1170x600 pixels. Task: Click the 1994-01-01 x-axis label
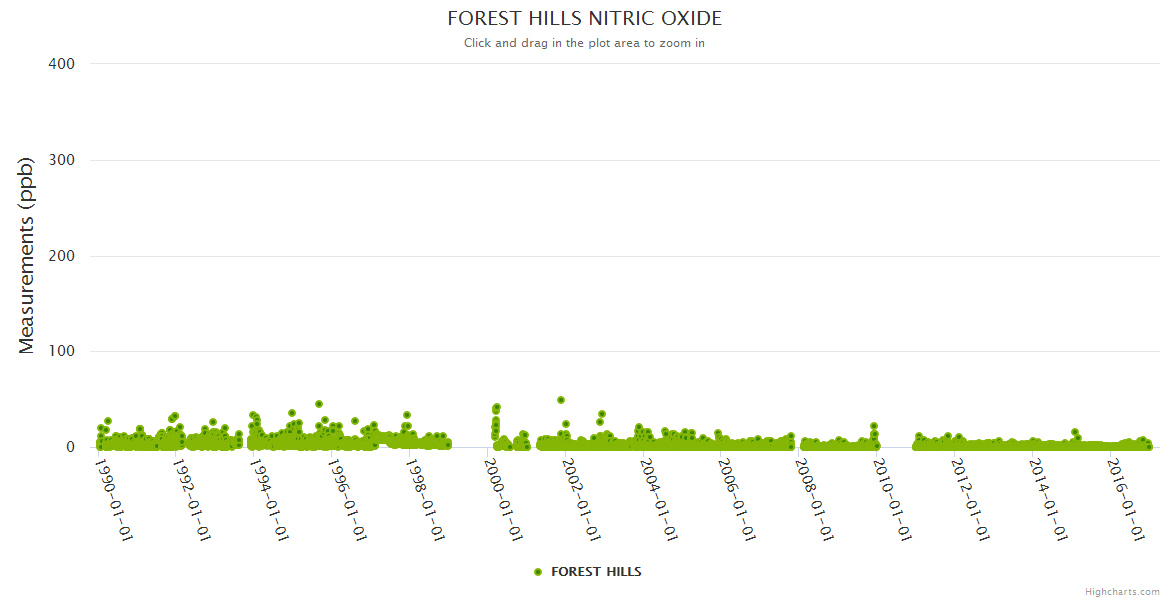click(x=270, y=500)
